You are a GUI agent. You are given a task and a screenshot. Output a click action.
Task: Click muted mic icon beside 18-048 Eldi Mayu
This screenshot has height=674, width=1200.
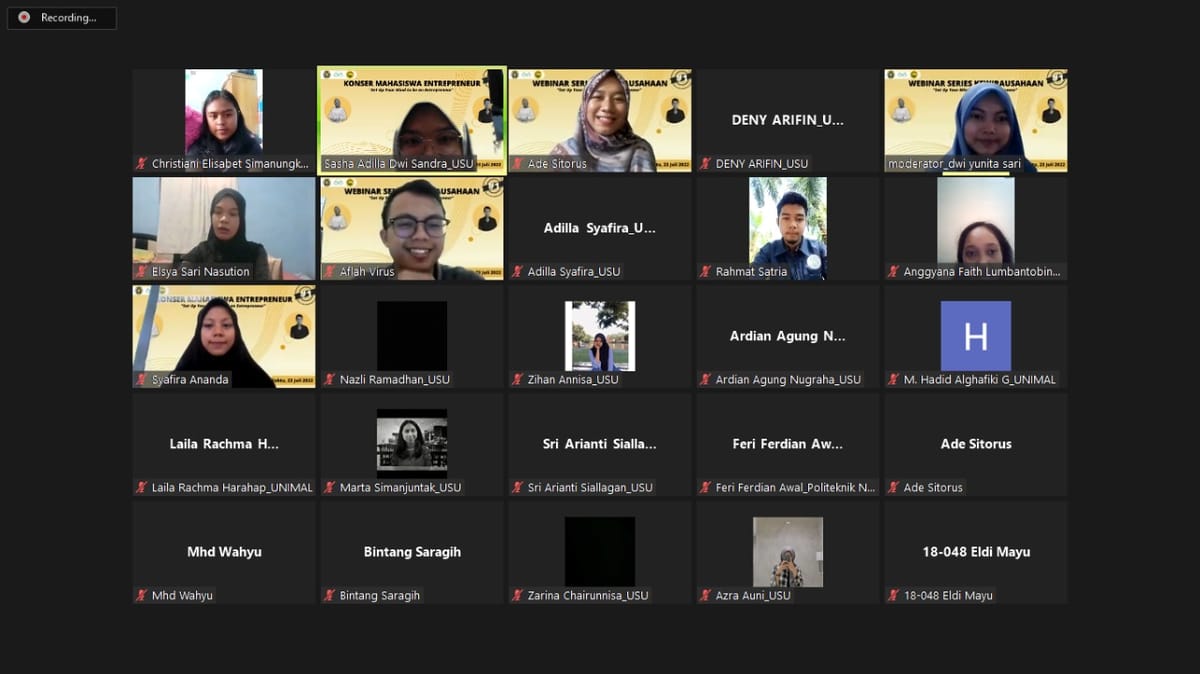(893, 596)
